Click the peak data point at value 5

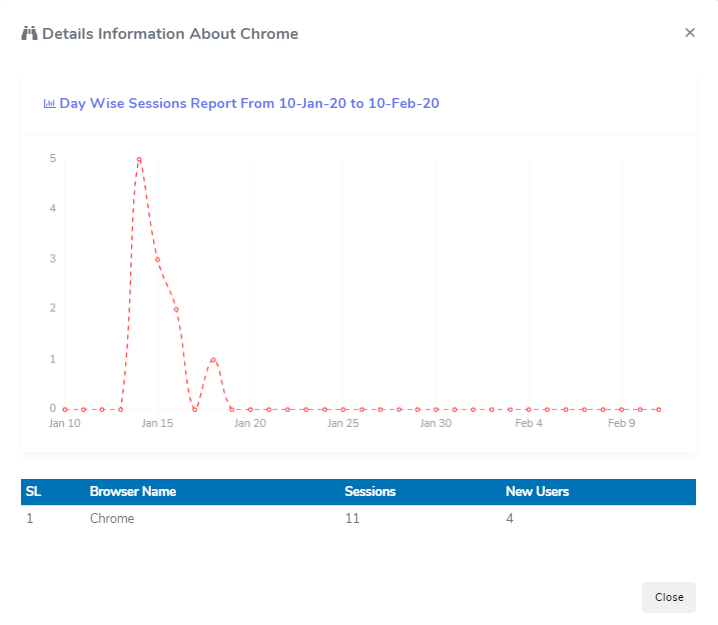pos(139,159)
